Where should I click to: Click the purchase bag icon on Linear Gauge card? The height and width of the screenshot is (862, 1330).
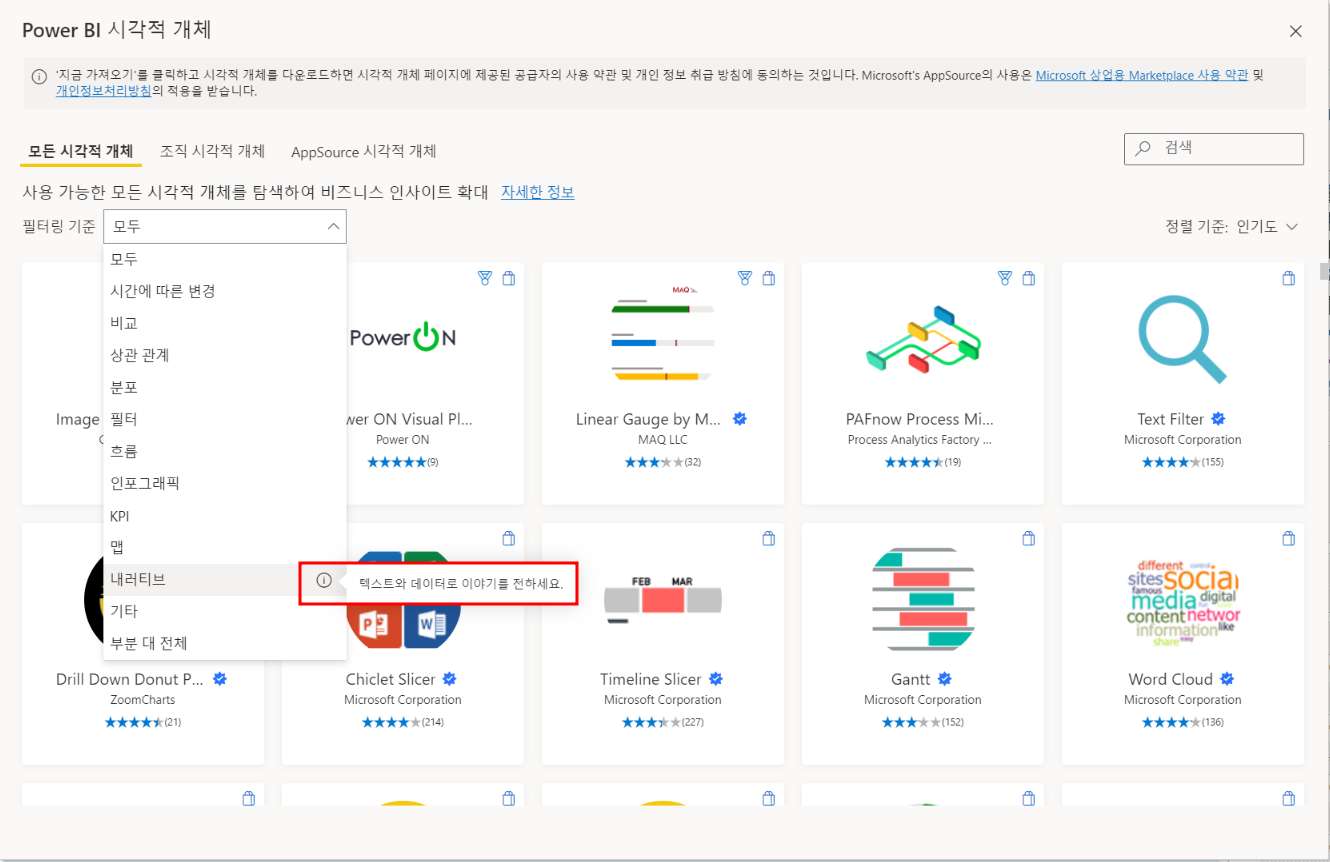point(769,279)
